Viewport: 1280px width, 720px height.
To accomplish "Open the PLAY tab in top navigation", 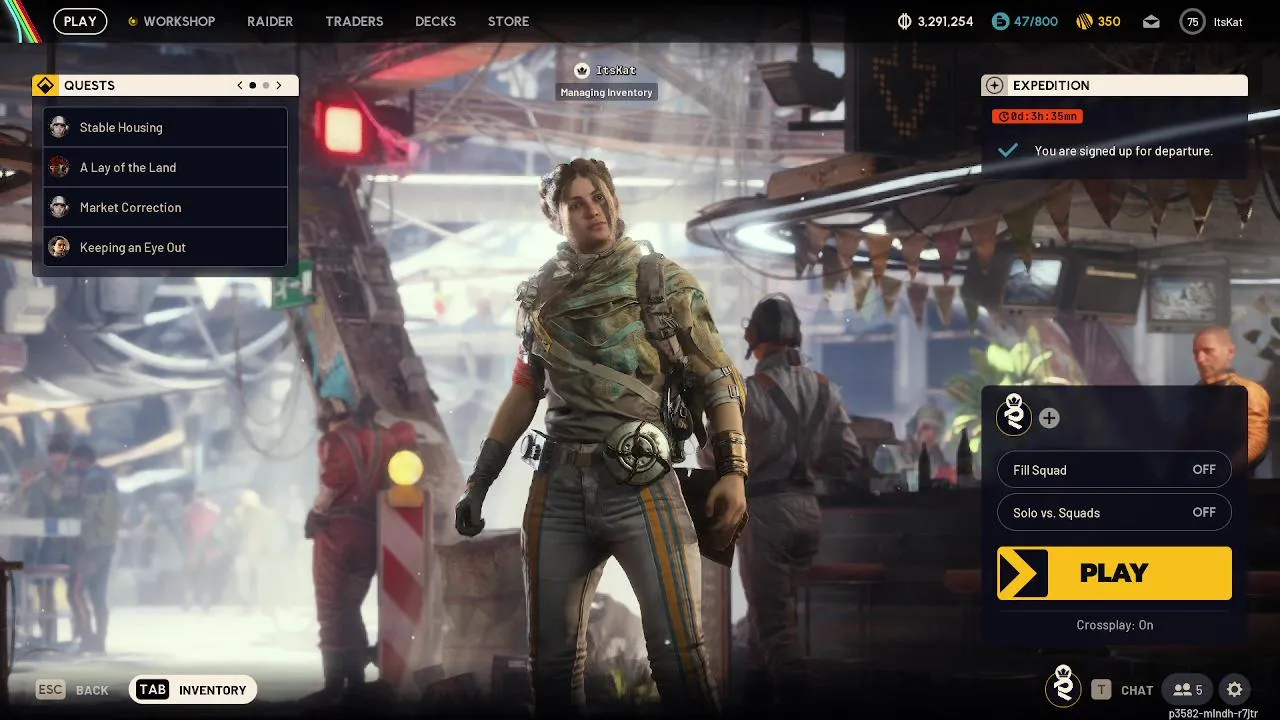I will [x=80, y=21].
